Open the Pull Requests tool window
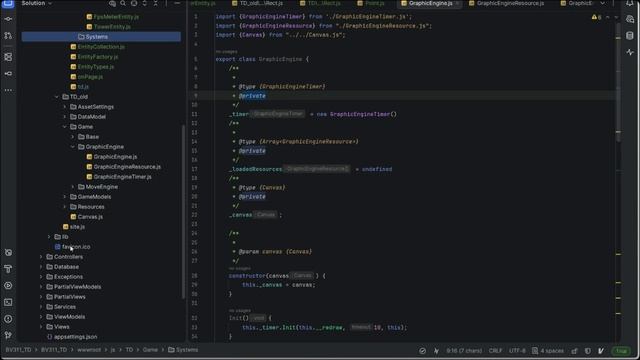Image resolution: width=640 pixels, height=360 pixels. [x=8, y=36]
